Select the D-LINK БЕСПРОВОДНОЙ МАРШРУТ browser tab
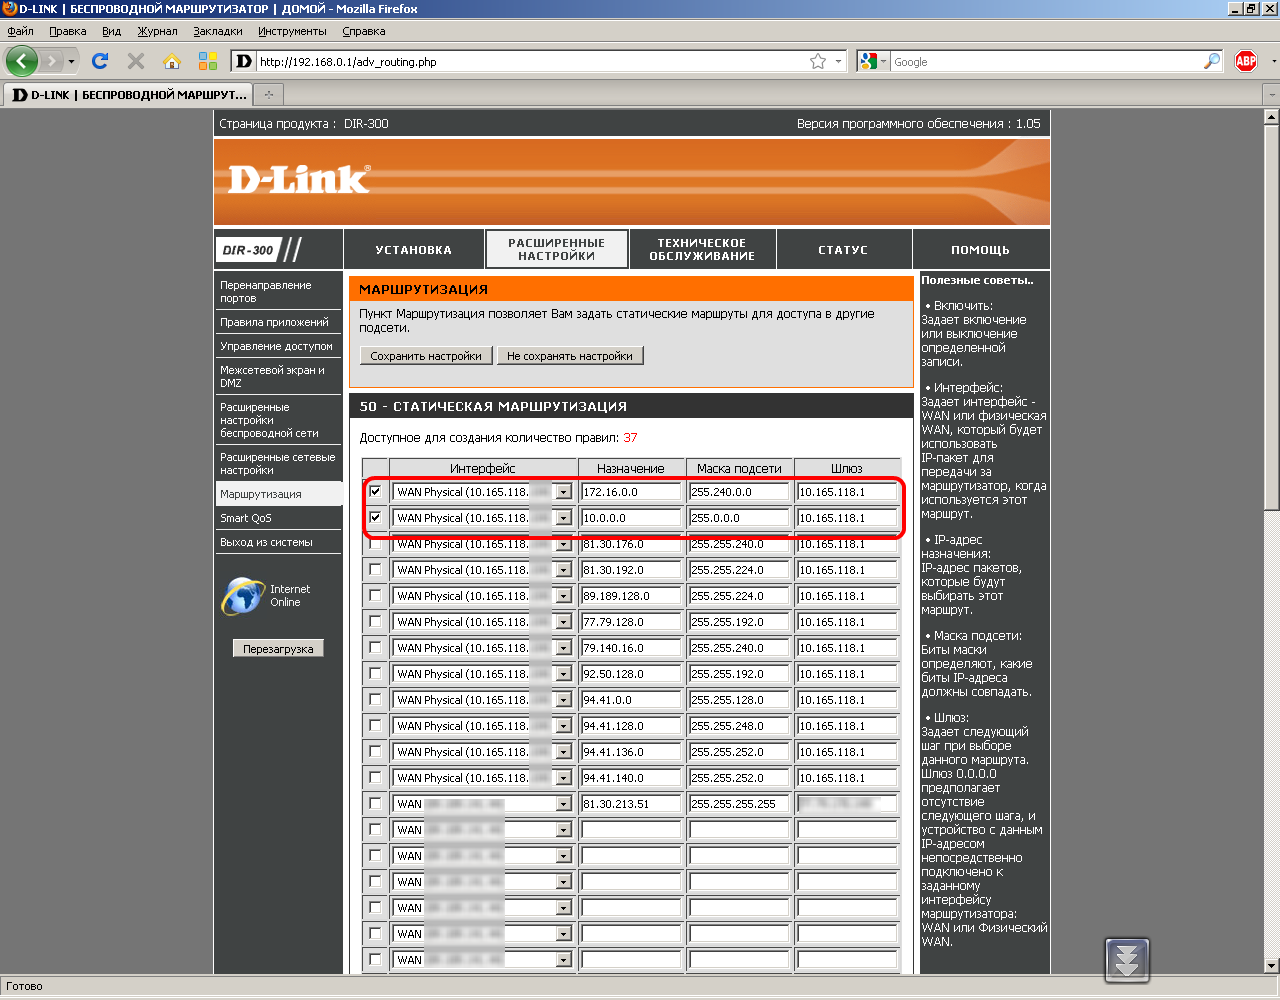 tap(129, 95)
